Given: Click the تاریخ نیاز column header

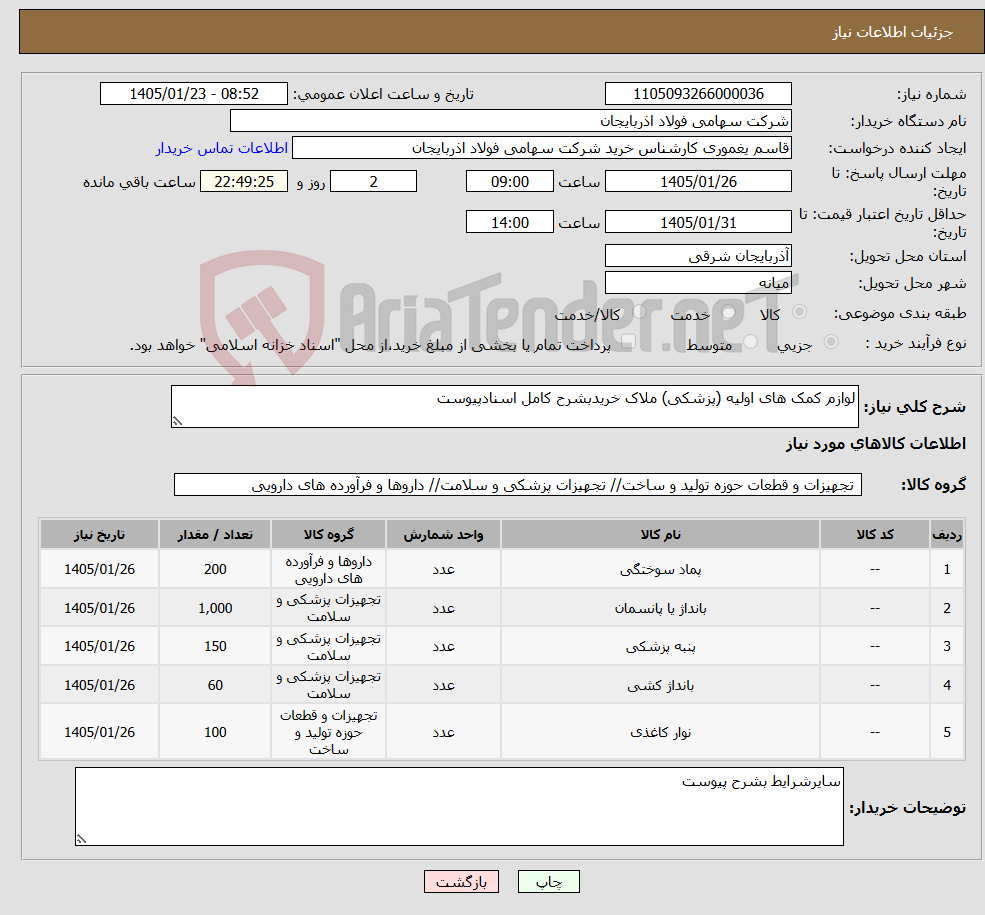Looking at the screenshot, I should point(99,534).
